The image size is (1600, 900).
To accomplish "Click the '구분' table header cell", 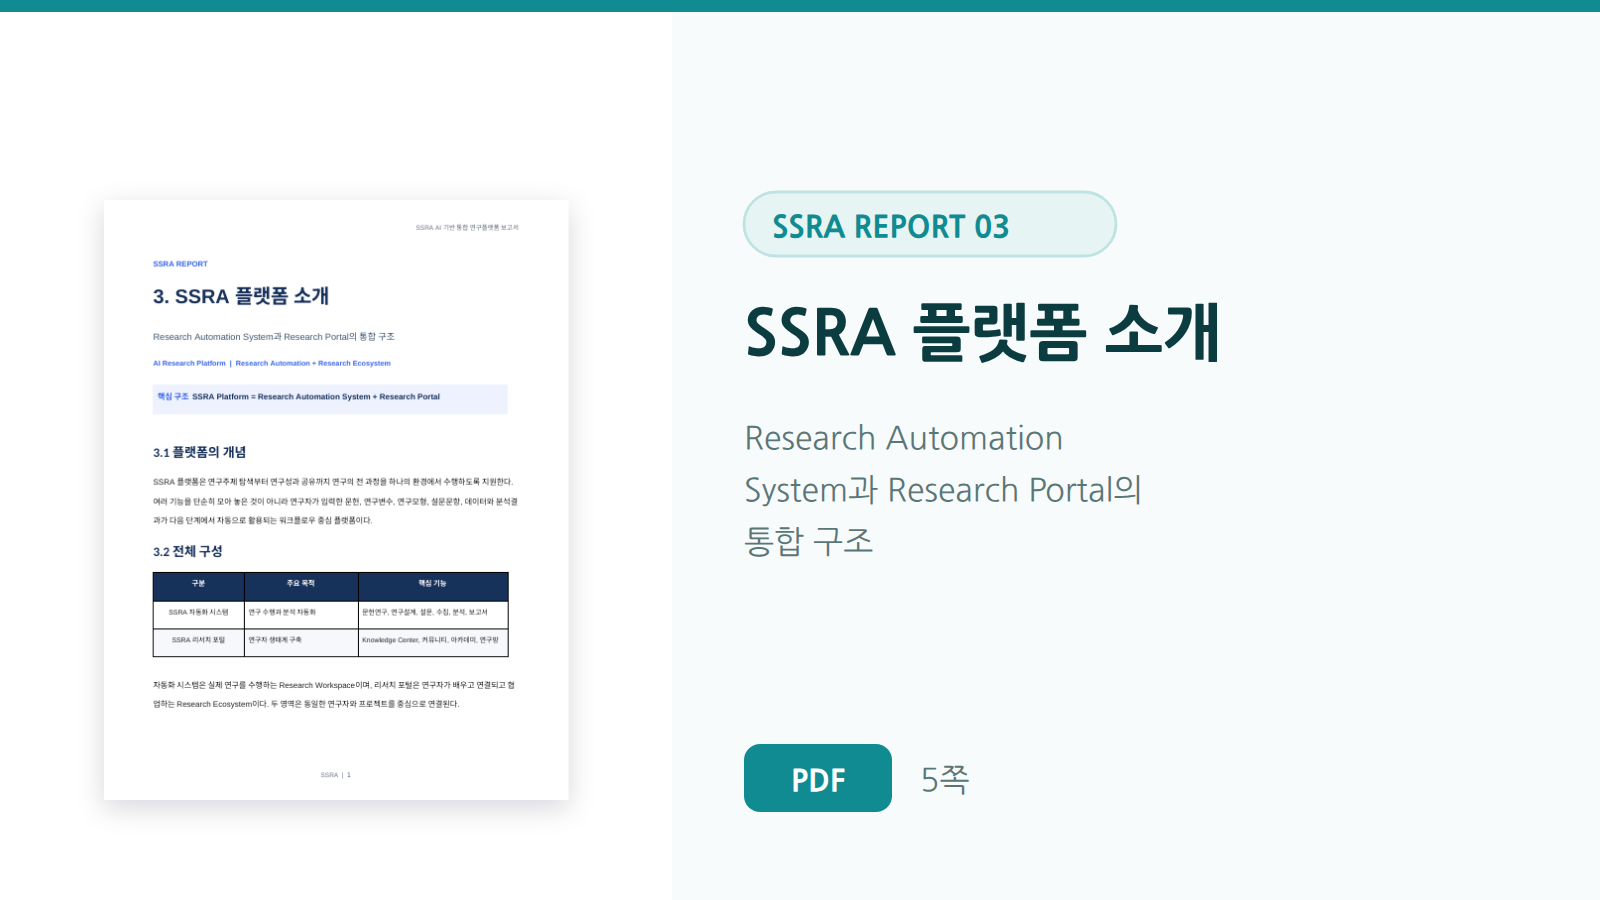I will click(x=199, y=586).
